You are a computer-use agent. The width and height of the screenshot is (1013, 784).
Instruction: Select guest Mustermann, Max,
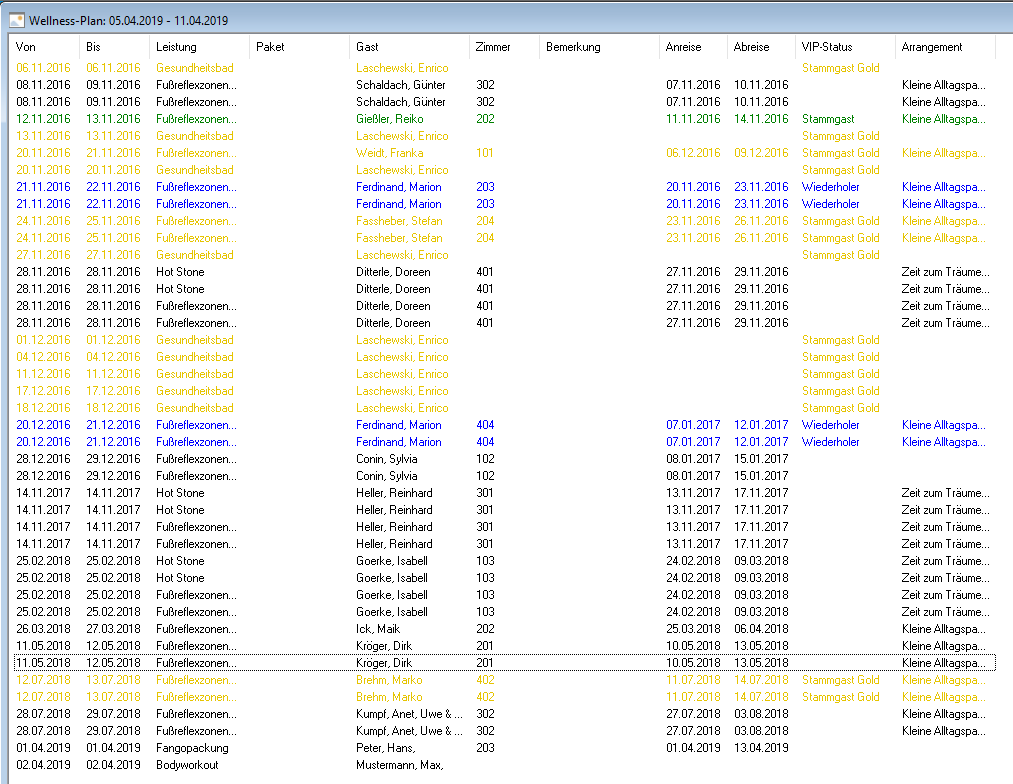(x=400, y=765)
